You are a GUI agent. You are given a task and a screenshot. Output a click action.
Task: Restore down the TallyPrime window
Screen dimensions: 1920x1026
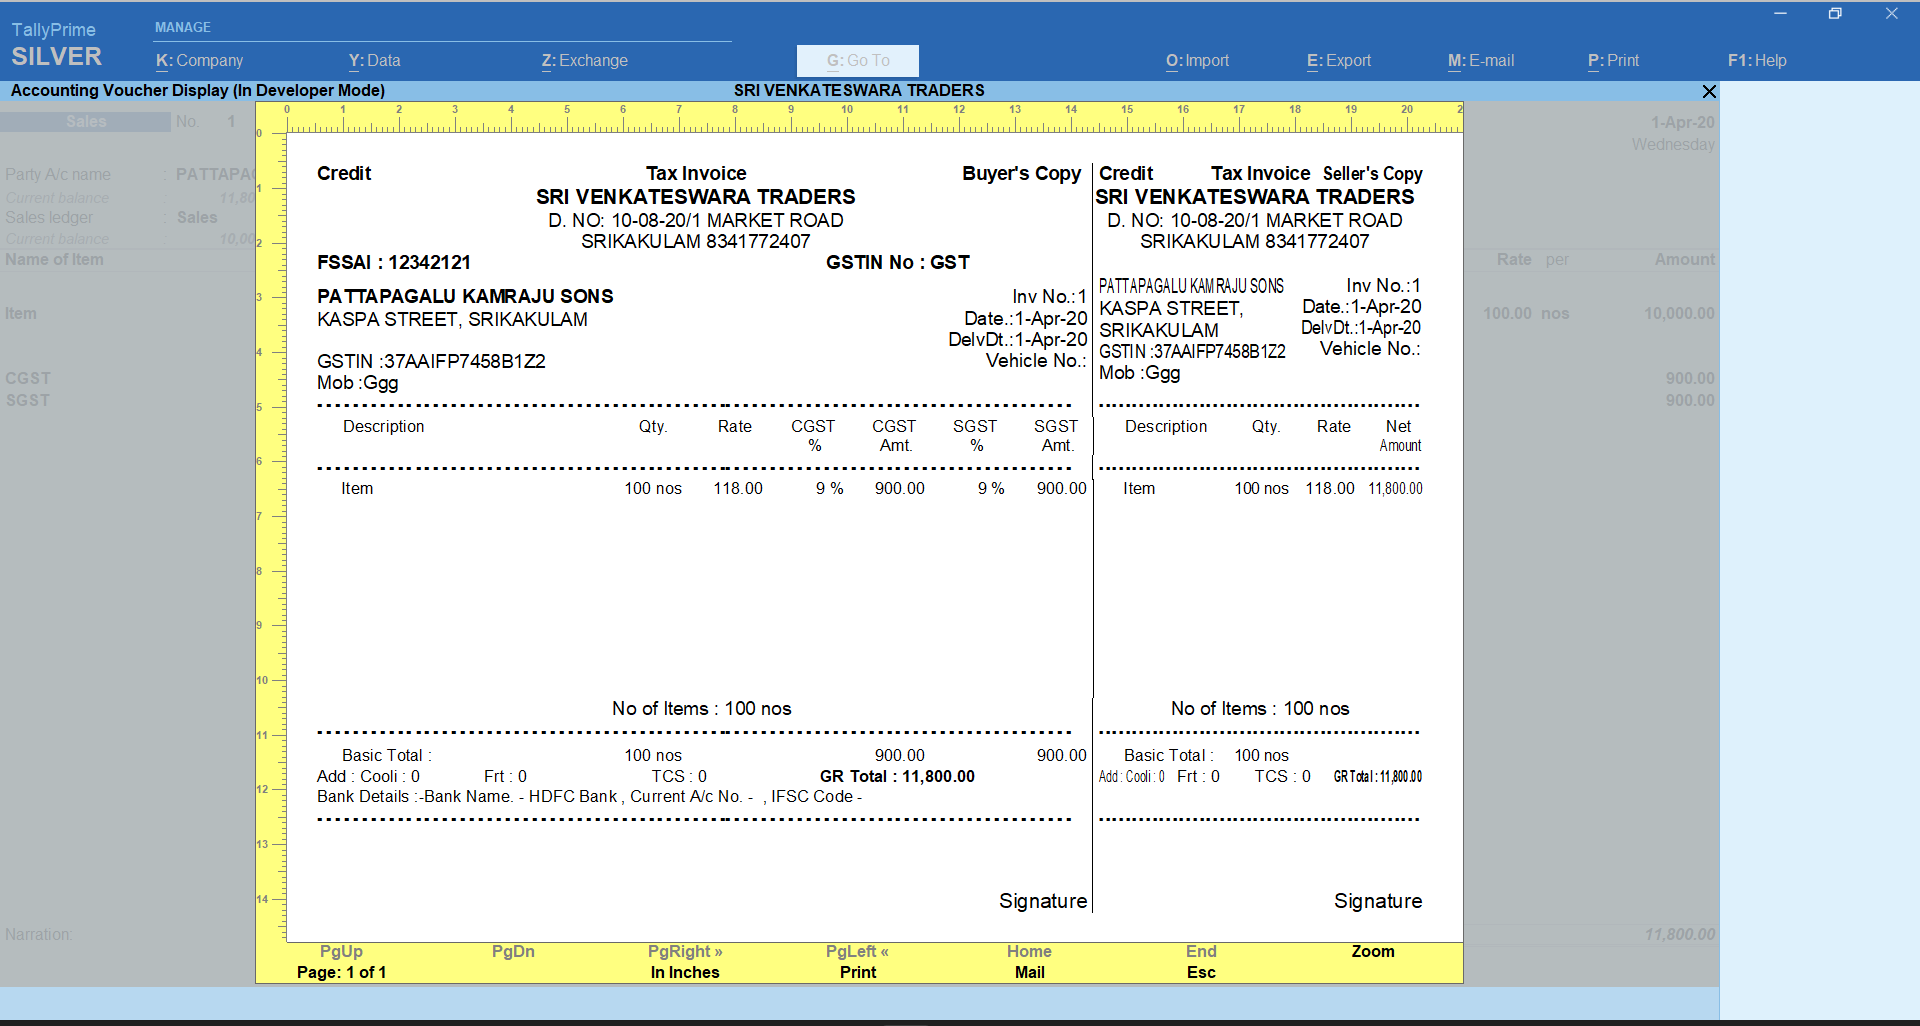tap(1835, 13)
